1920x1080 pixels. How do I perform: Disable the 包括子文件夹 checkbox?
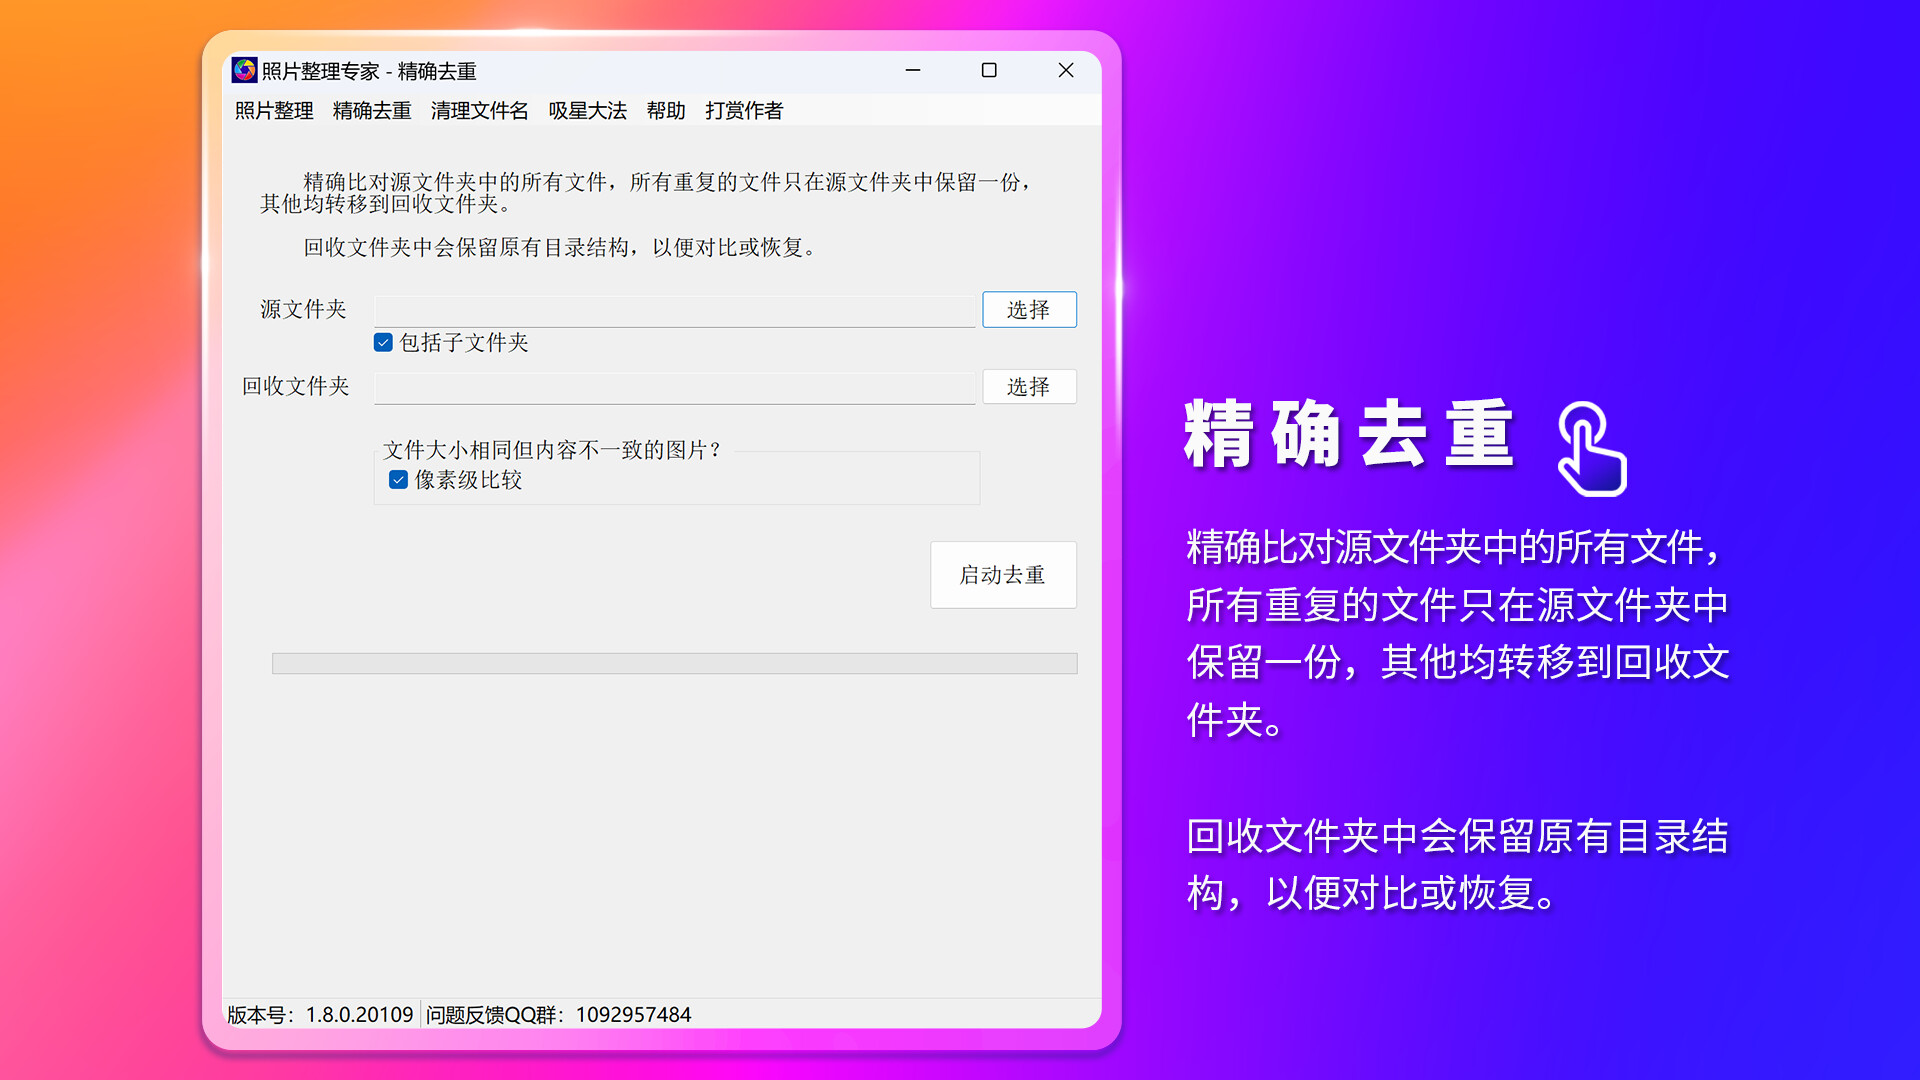tap(383, 342)
